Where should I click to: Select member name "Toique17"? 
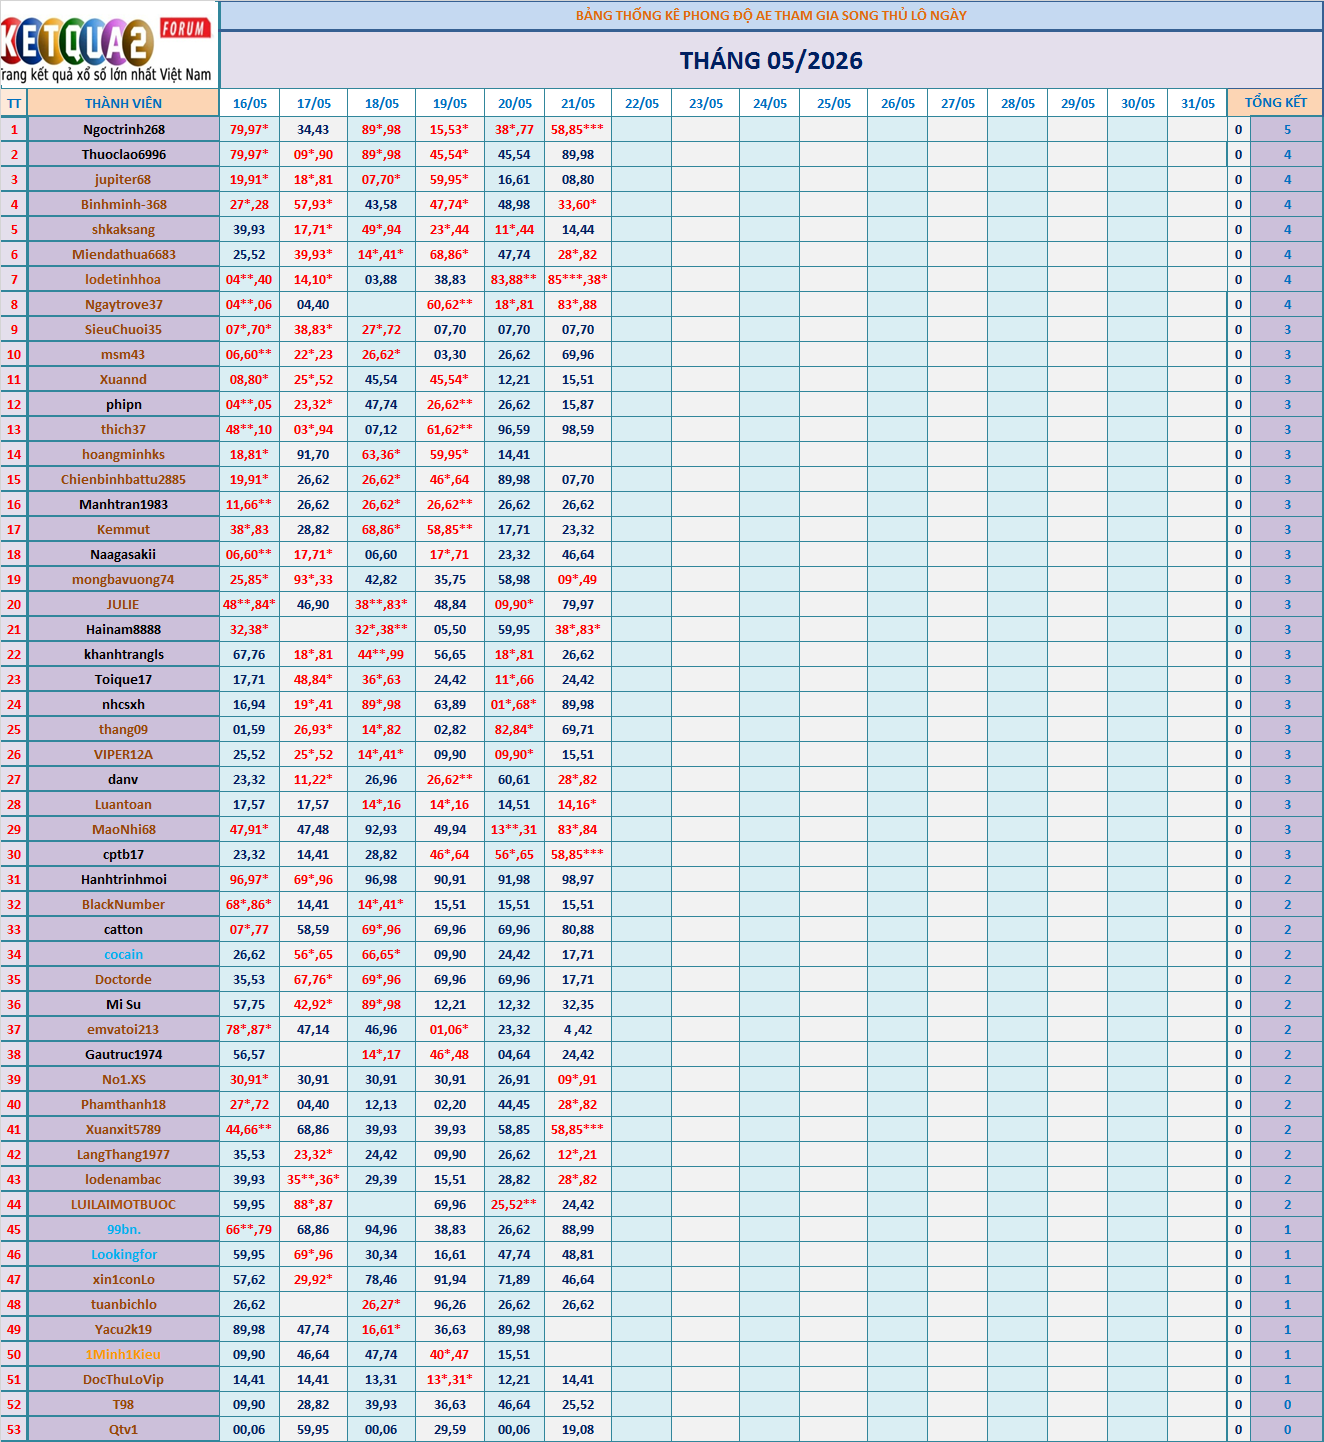tap(123, 679)
